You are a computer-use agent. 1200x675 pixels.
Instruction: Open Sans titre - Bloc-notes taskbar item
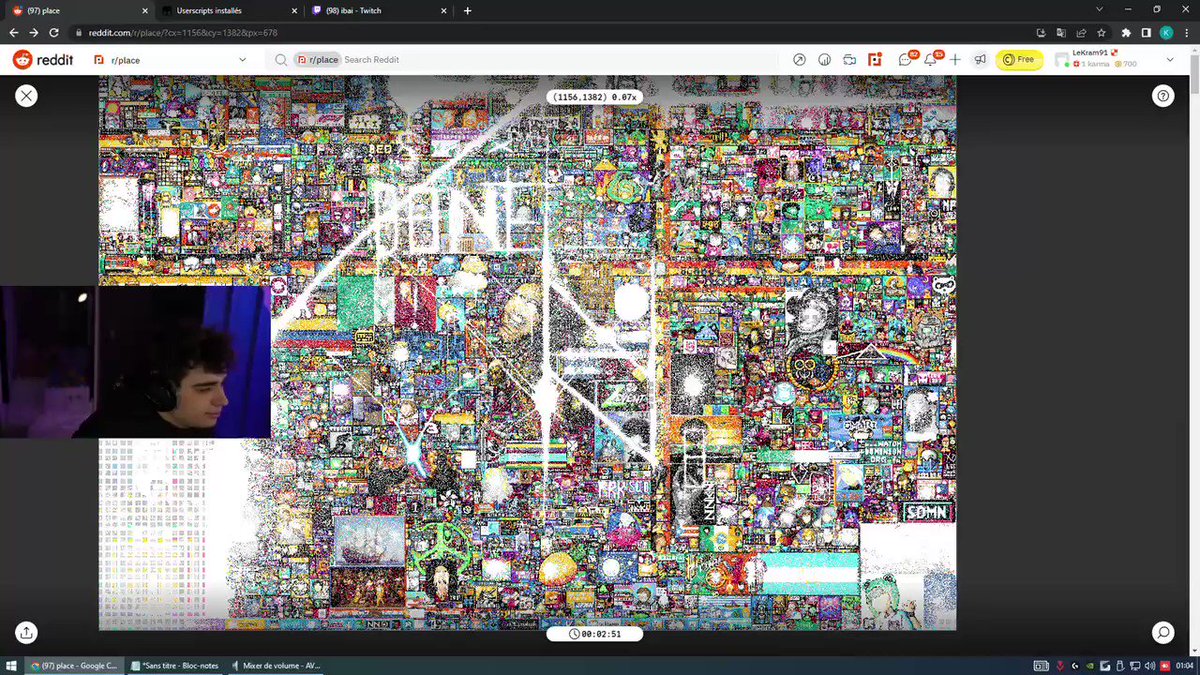[176, 665]
